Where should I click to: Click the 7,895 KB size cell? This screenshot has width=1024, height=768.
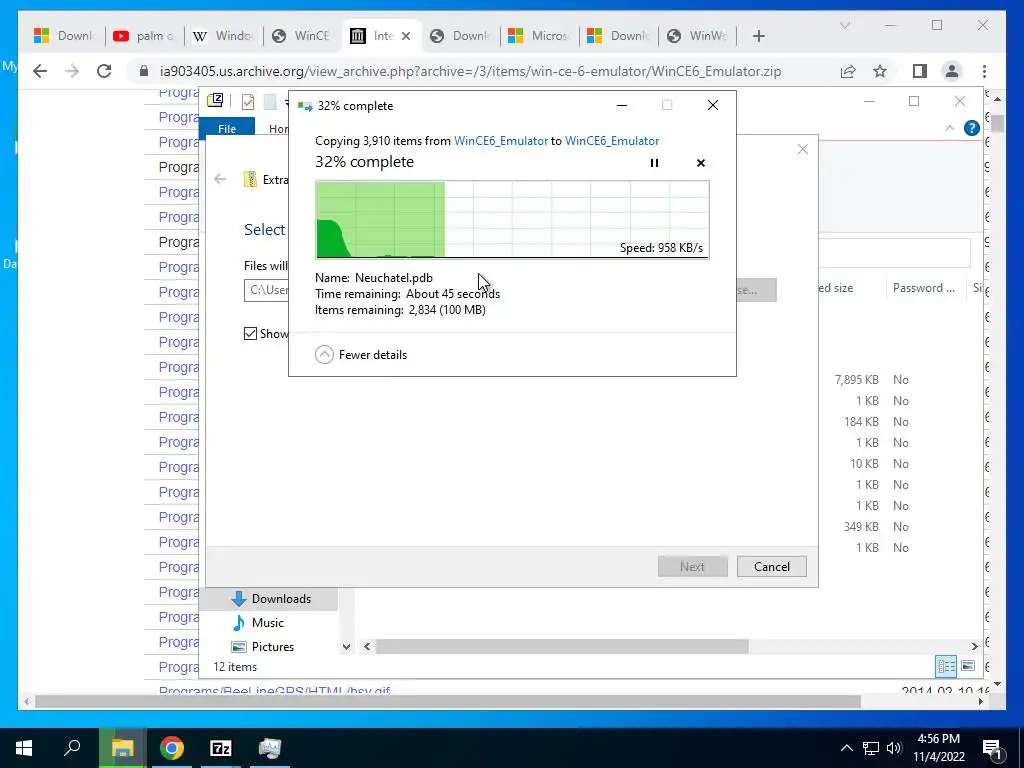click(x=856, y=379)
